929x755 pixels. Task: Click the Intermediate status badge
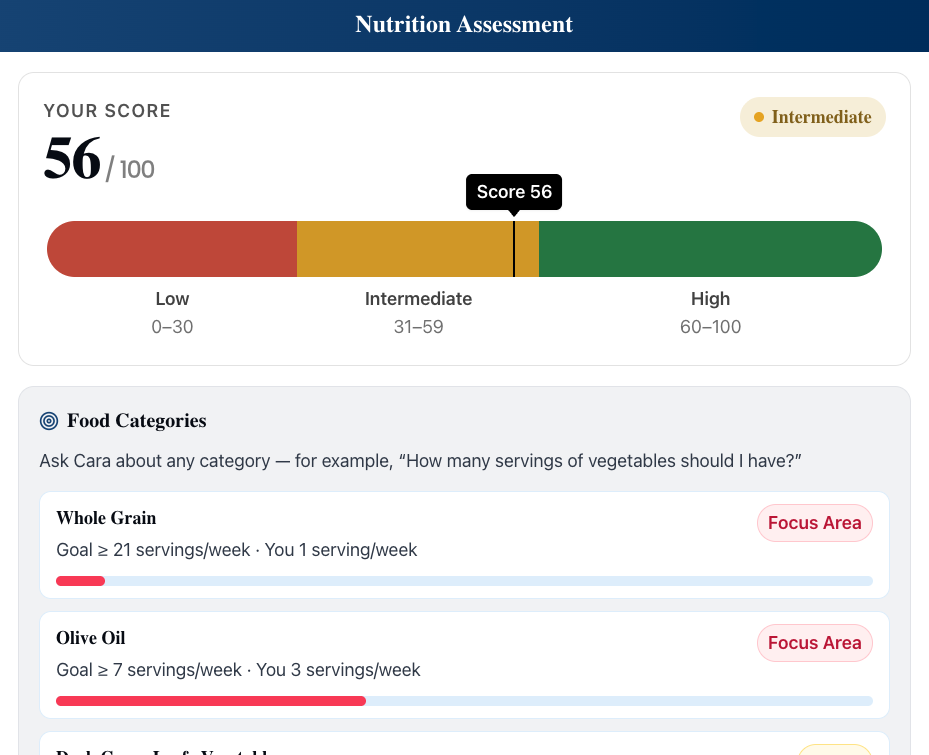[x=812, y=117]
